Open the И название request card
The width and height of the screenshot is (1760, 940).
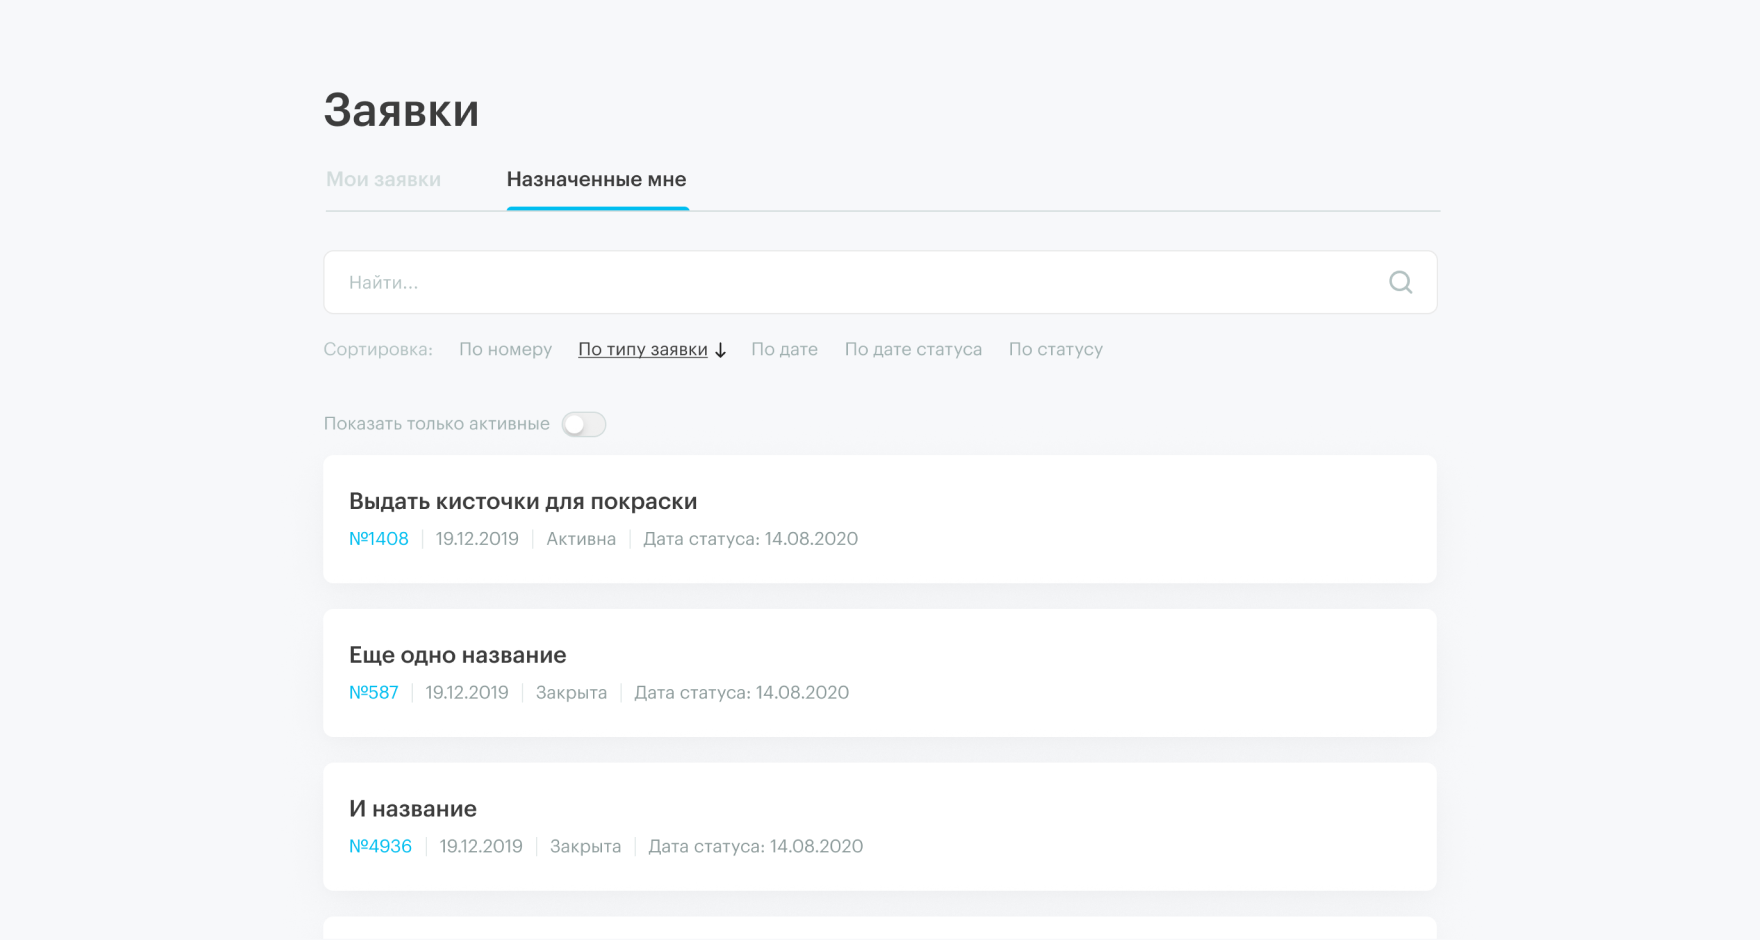click(413, 809)
